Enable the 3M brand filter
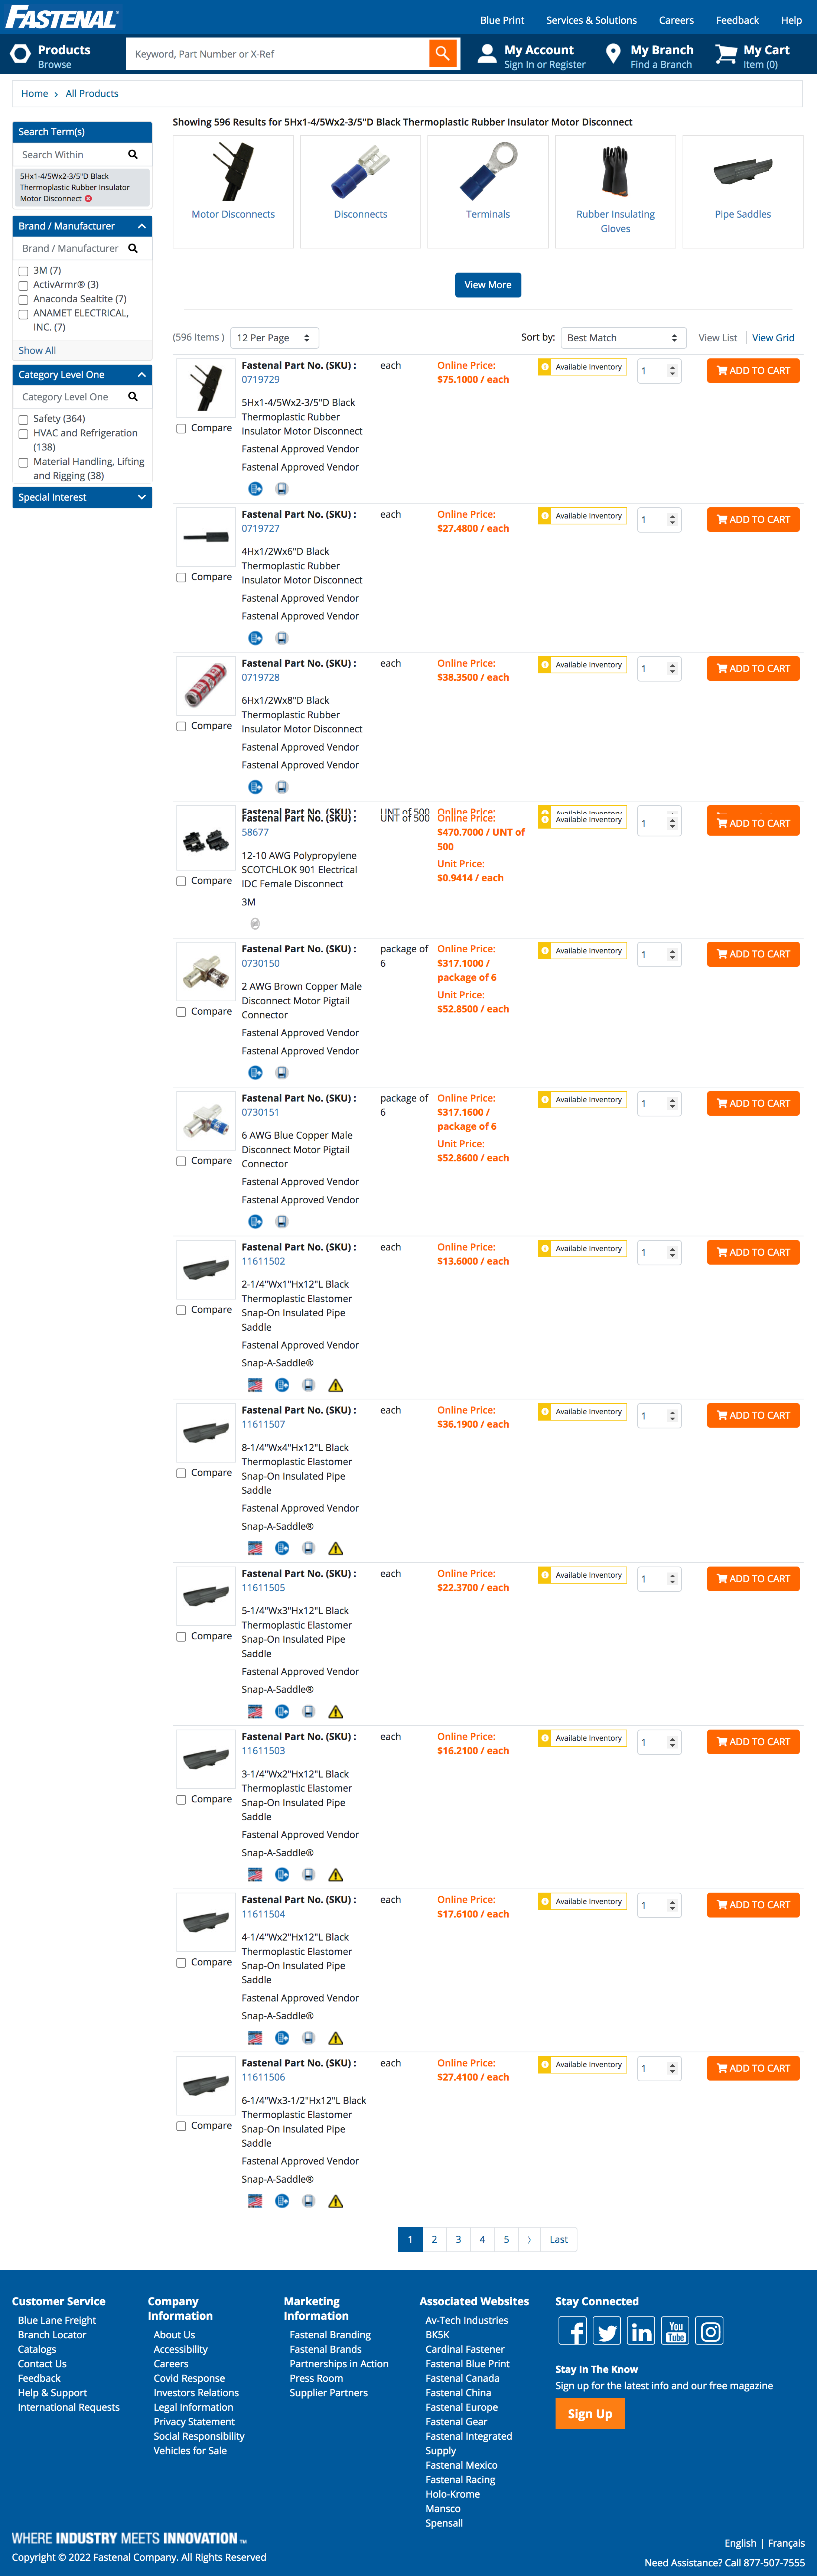Screen dimensions: 817x2576 pyautogui.click(x=23, y=271)
